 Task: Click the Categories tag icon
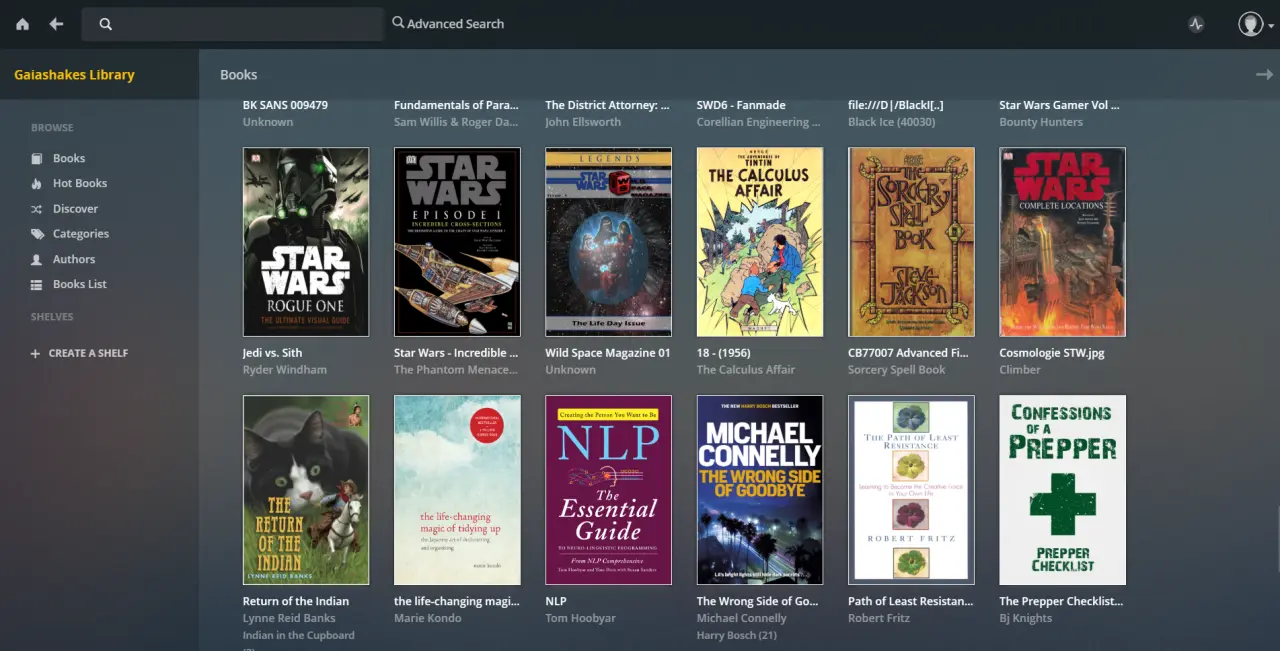pyautogui.click(x=37, y=234)
